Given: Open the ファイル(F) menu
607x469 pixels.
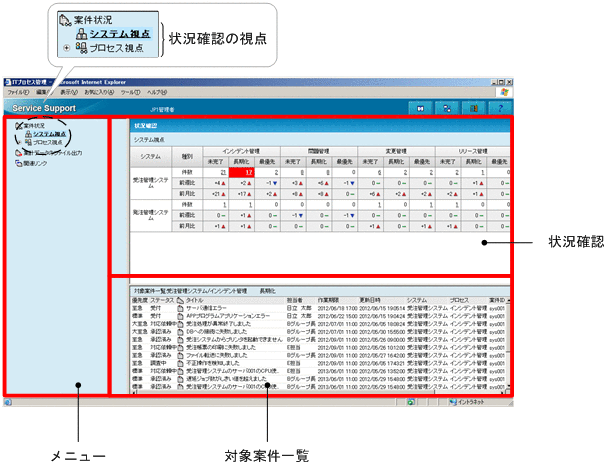Looking at the screenshot, I should tap(18, 92).
